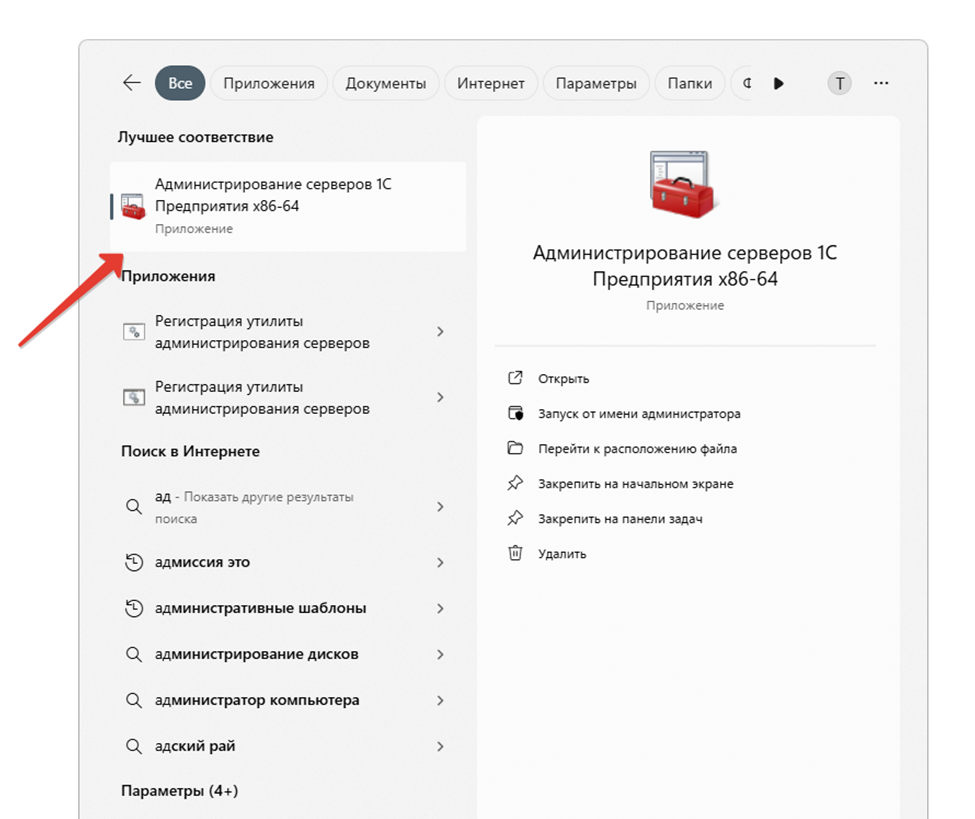Expand chevron beside 'адский рай'
The image size is (975, 819).
(440, 746)
